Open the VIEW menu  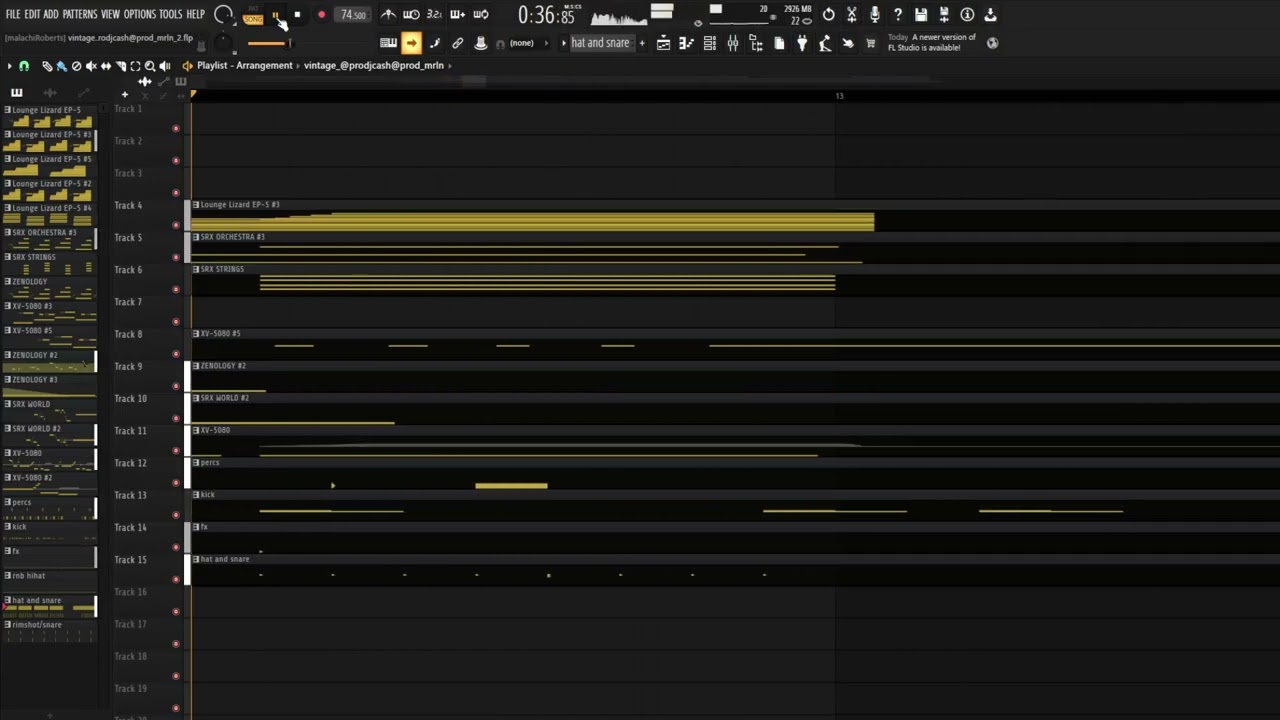[110, 14]
